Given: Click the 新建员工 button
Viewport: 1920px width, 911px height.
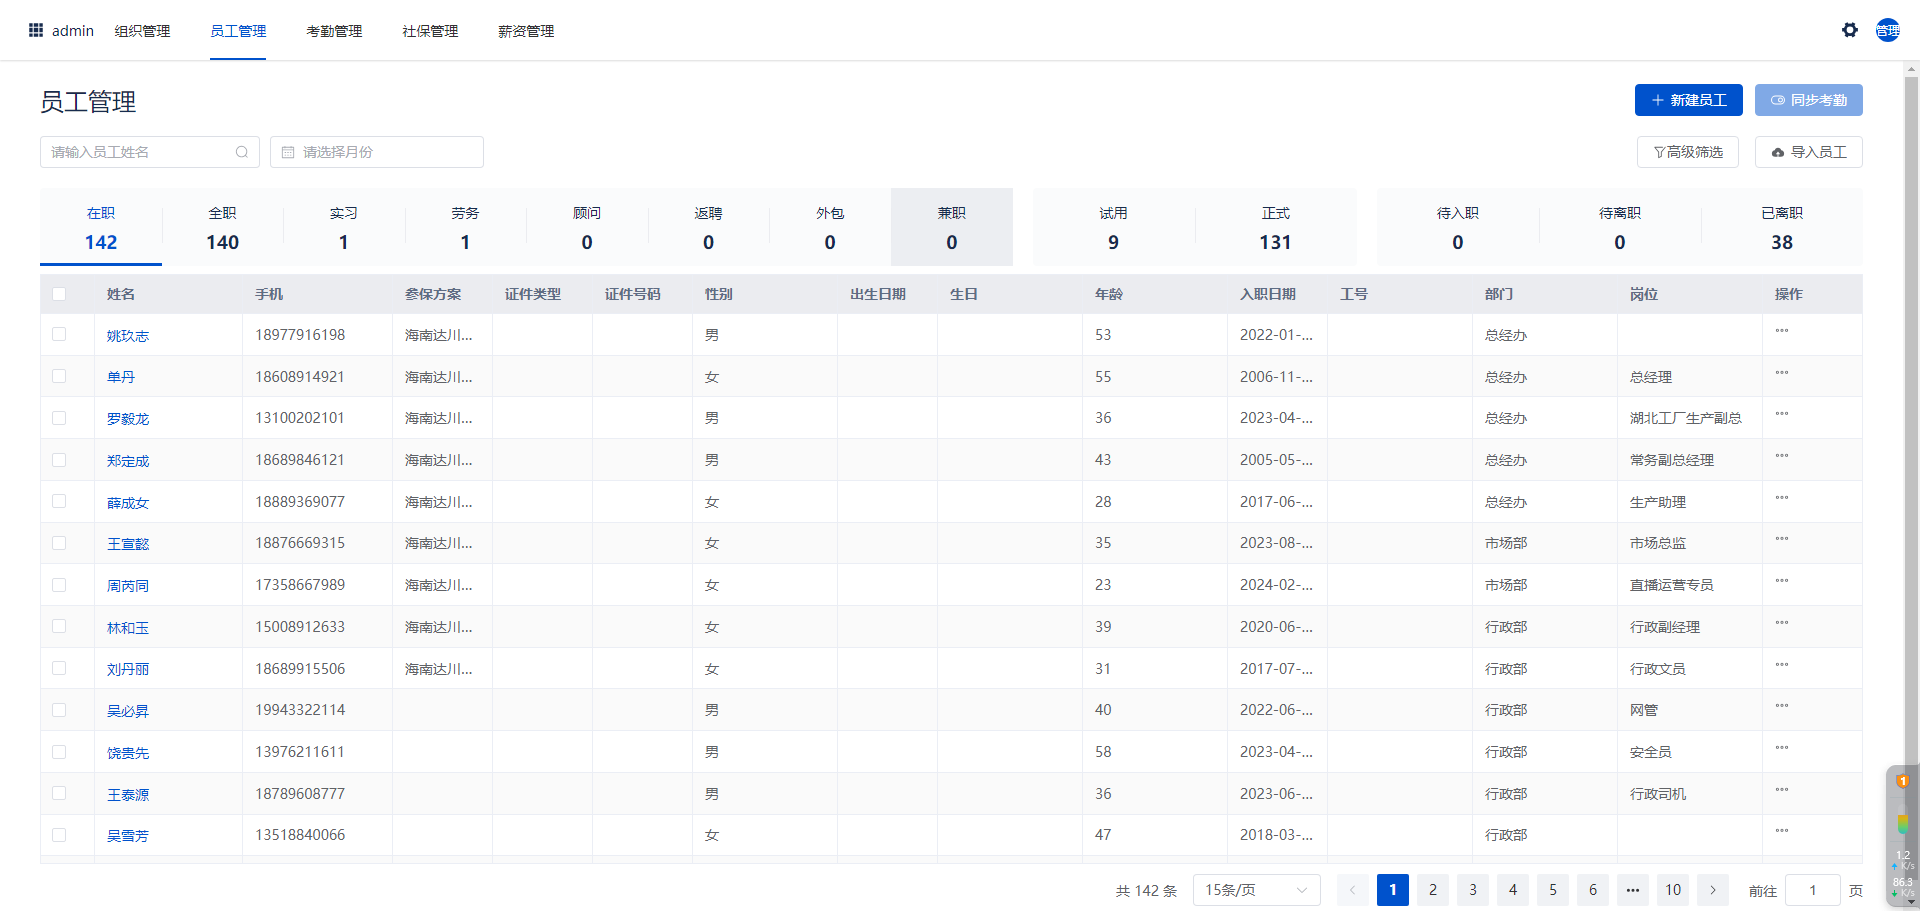Looking at the screenshot, I should (x=1688, y=100).
